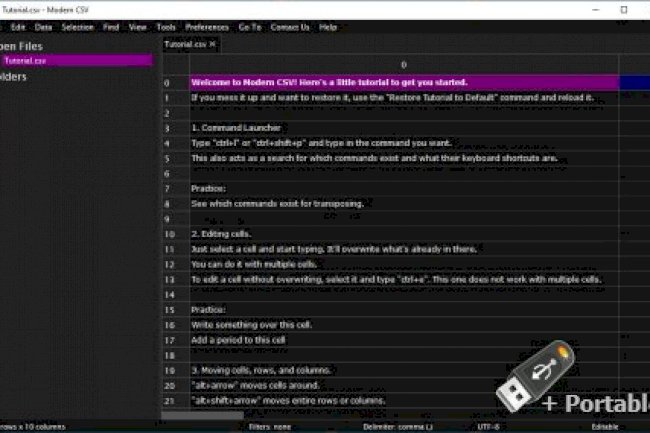Select Tutorial.csv in Open Files sidebar
This screenshot has height=433, width=650.
77,61
